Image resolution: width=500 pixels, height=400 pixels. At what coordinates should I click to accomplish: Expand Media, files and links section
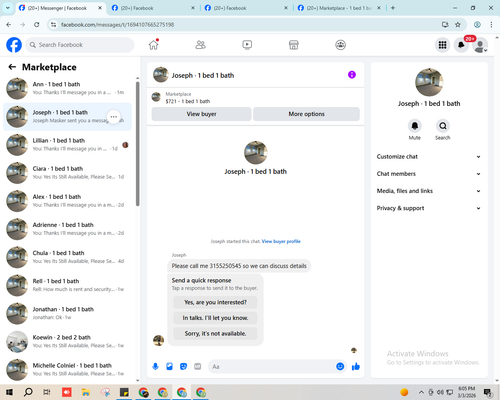pyautogui.click(x=429, y=191)
